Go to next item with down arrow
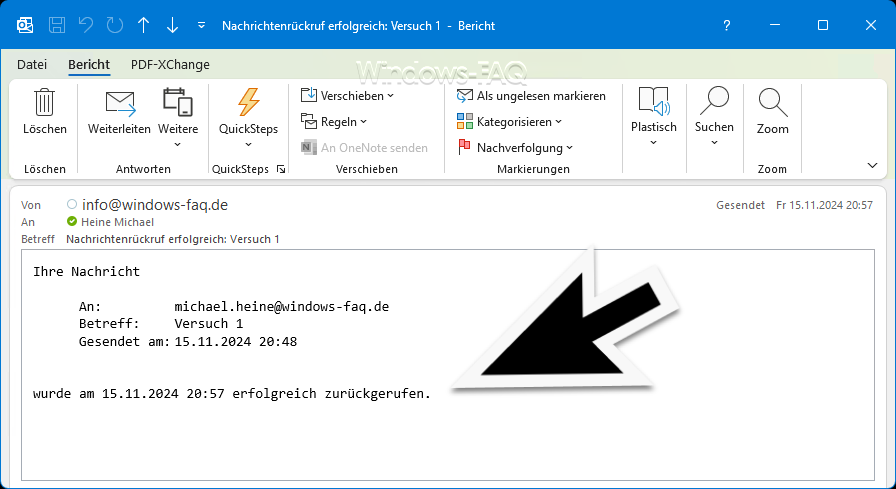896x489 pixels. pyautogui.click(x=172, y=25)
